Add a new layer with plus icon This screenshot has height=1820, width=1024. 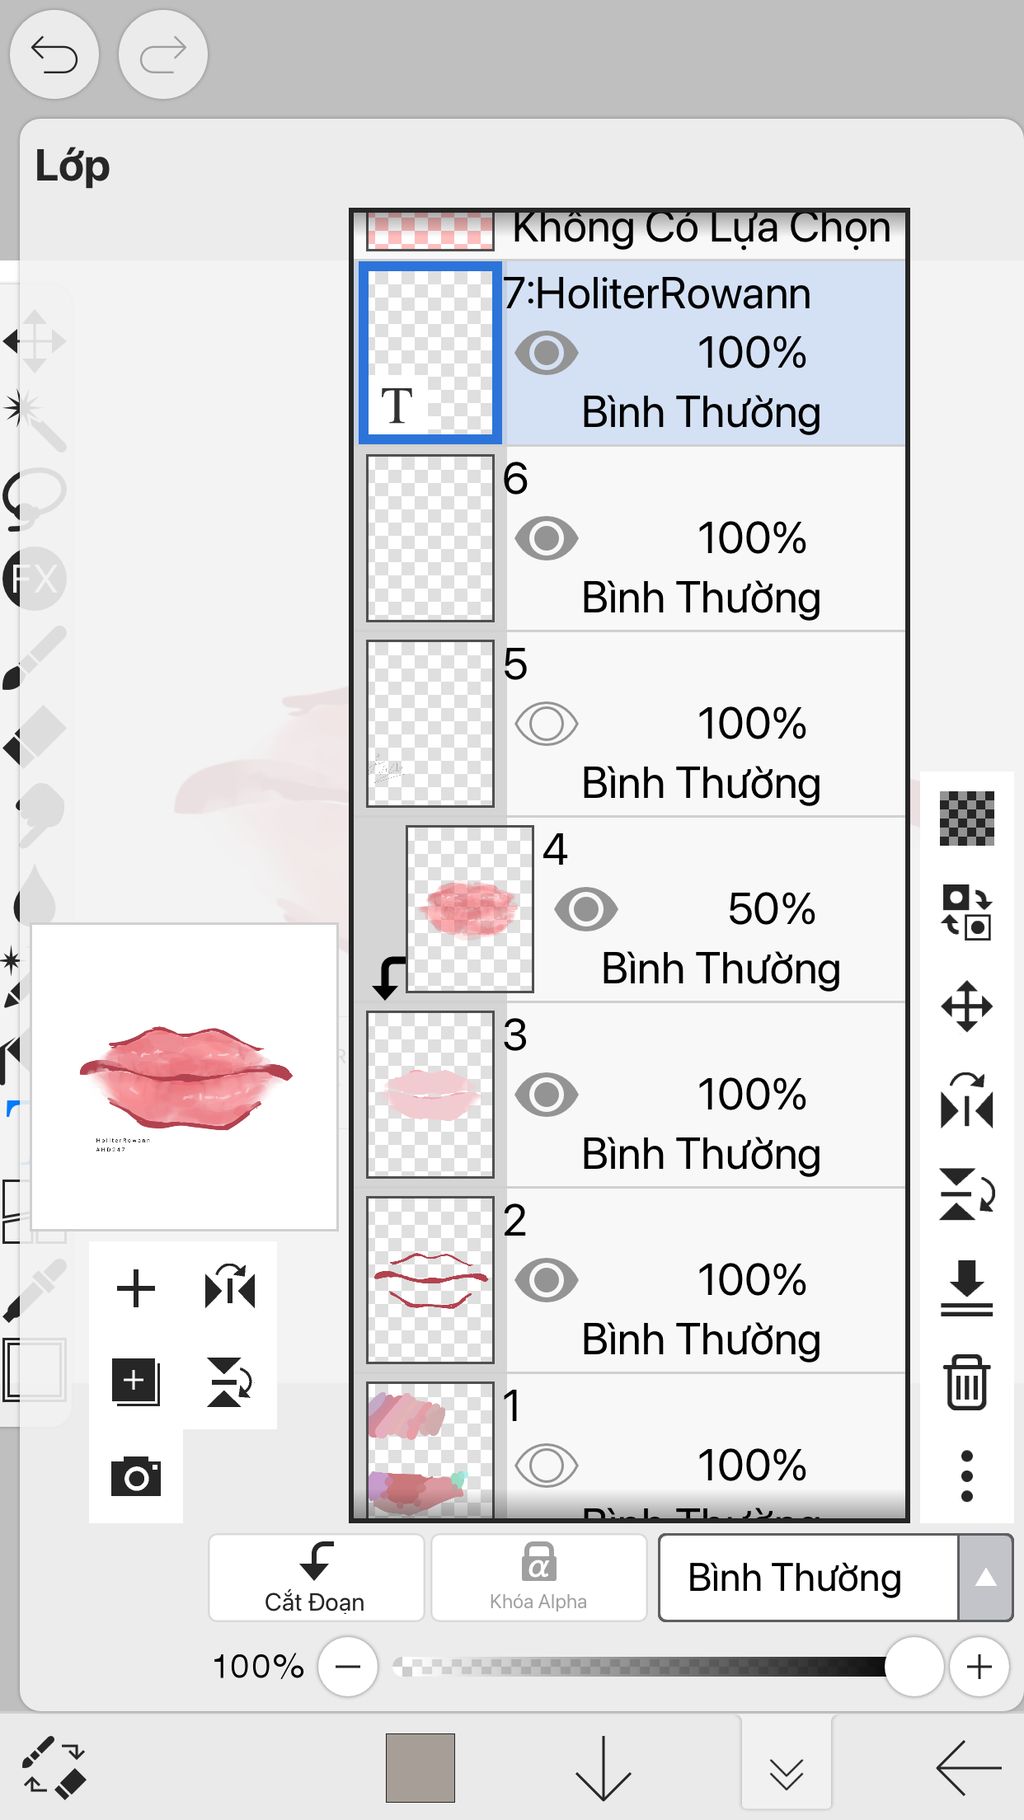coord(135,1288)
